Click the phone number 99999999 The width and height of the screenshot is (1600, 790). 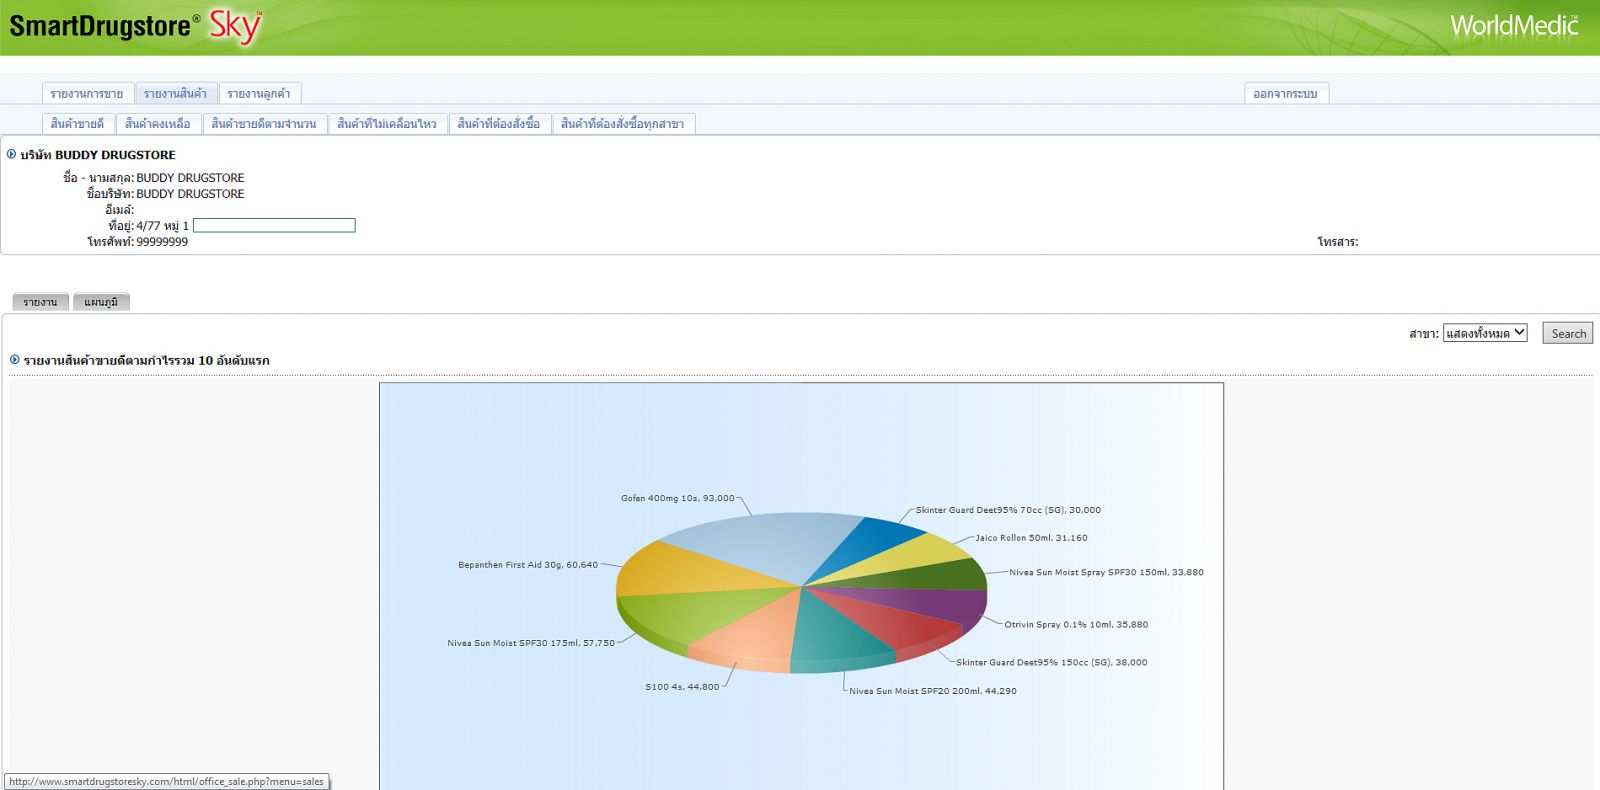162,242
